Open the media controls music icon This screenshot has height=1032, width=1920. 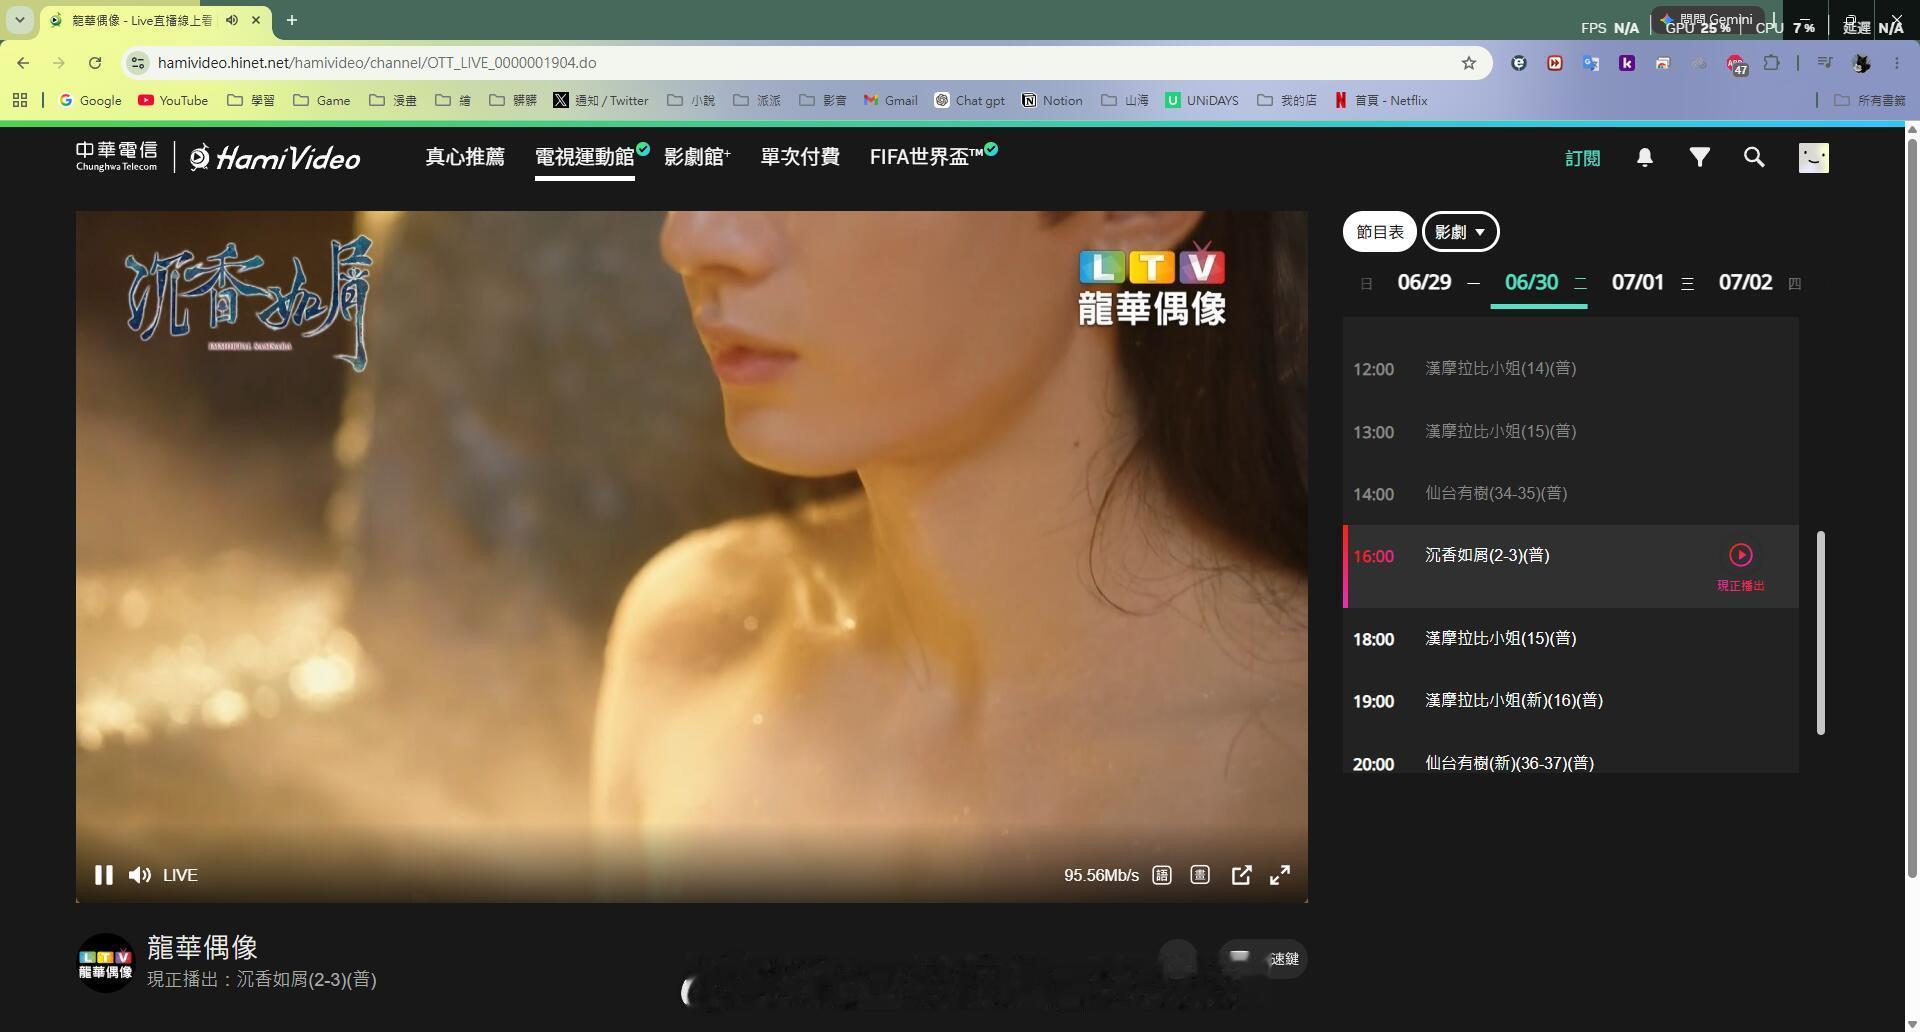1824,63
